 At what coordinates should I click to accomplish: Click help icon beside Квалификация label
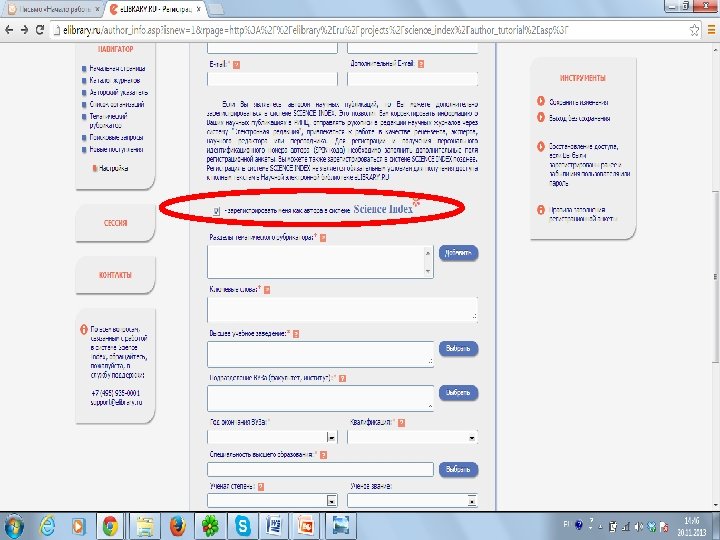pyautogui.click(x=401, y=422)
